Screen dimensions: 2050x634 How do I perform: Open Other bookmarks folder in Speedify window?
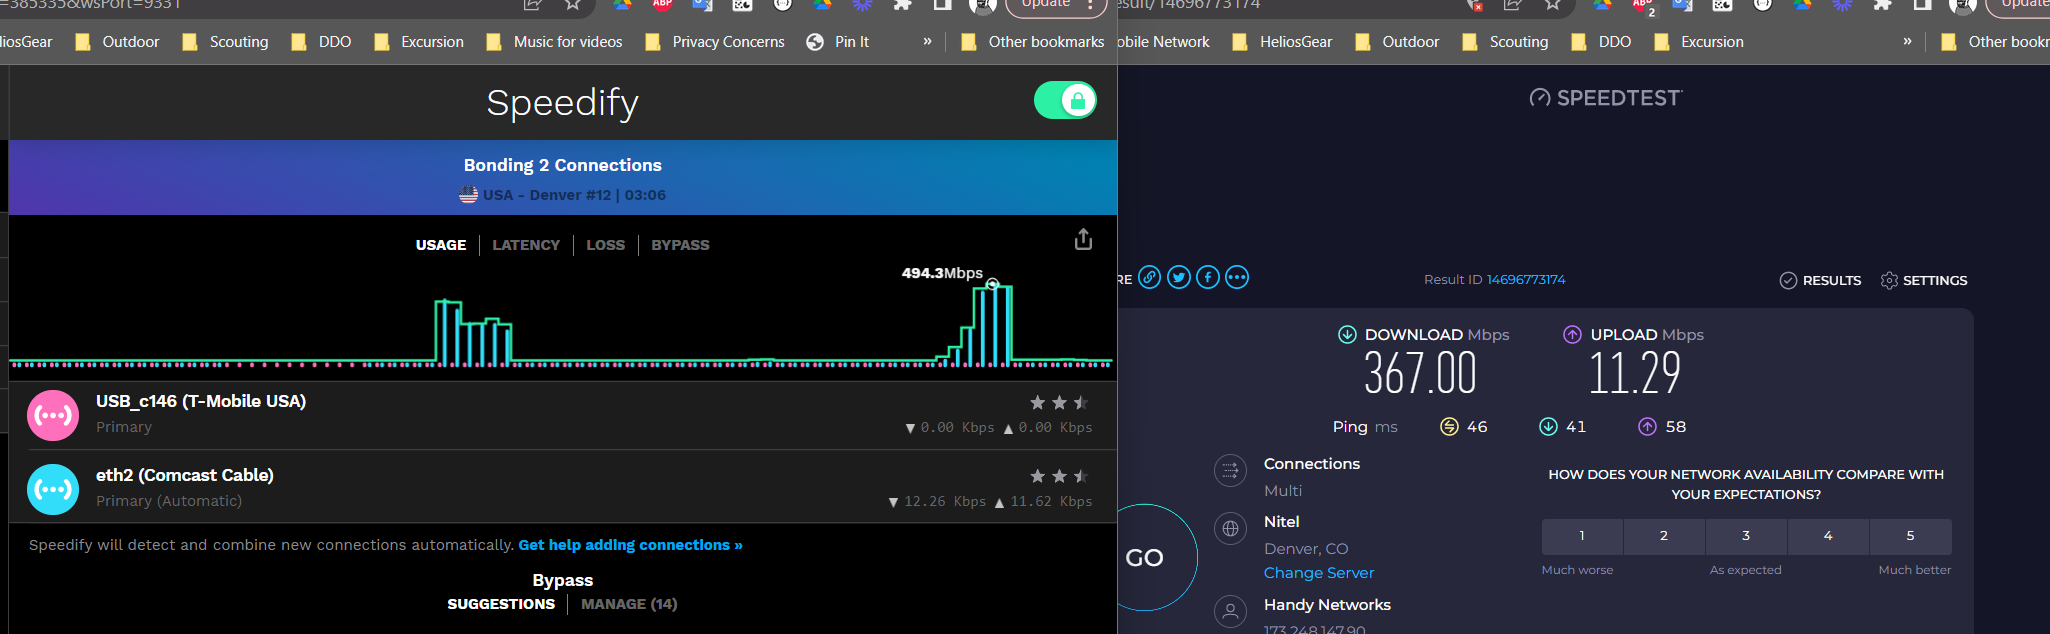1032,42
